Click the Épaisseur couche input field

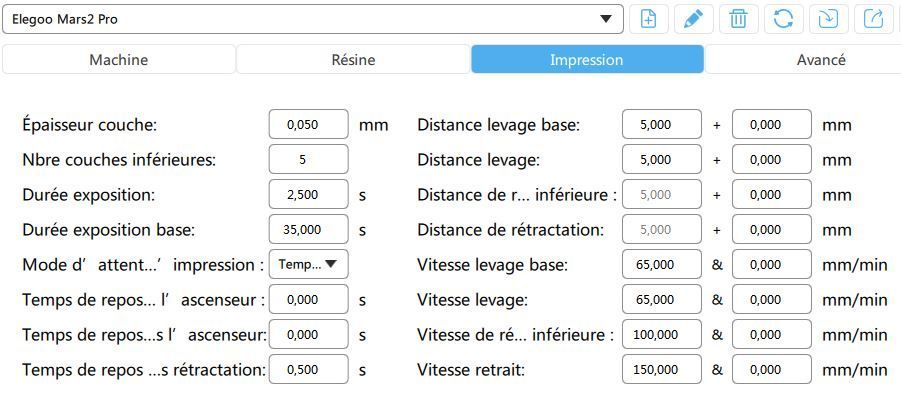(x=308, y=125)
